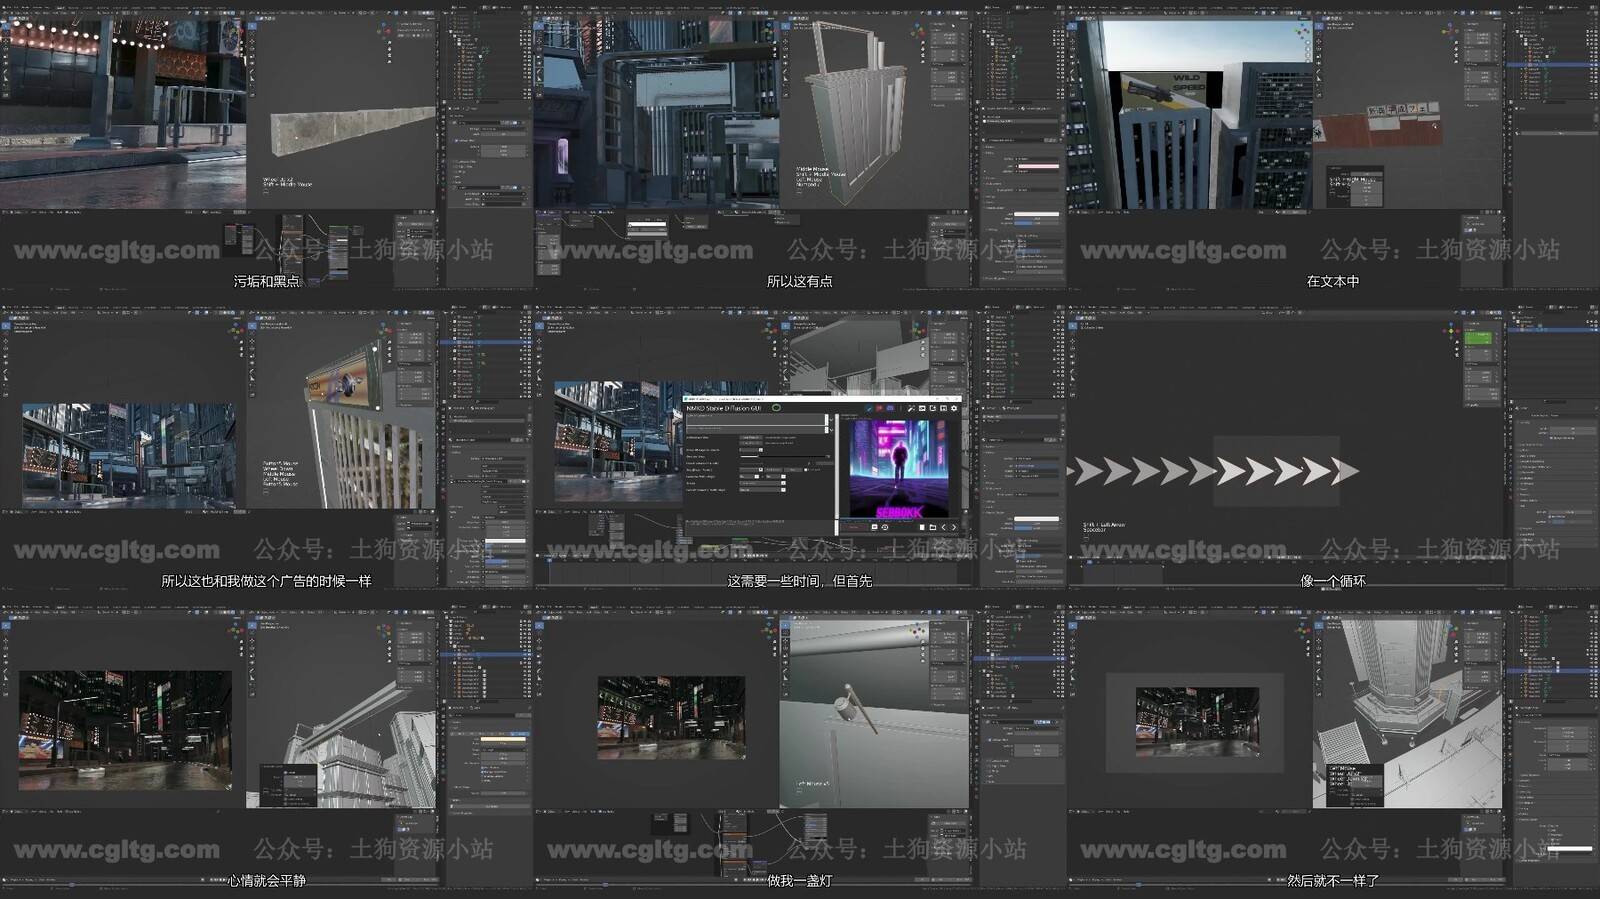Screen dimensions: 1600x899
Task: Select neon SEBBOKK generated image preview
Action: (899, 468)
